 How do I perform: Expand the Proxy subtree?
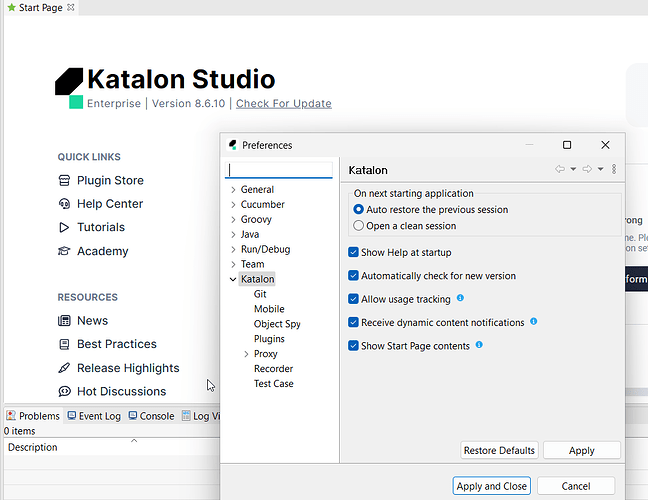point(247,354)
